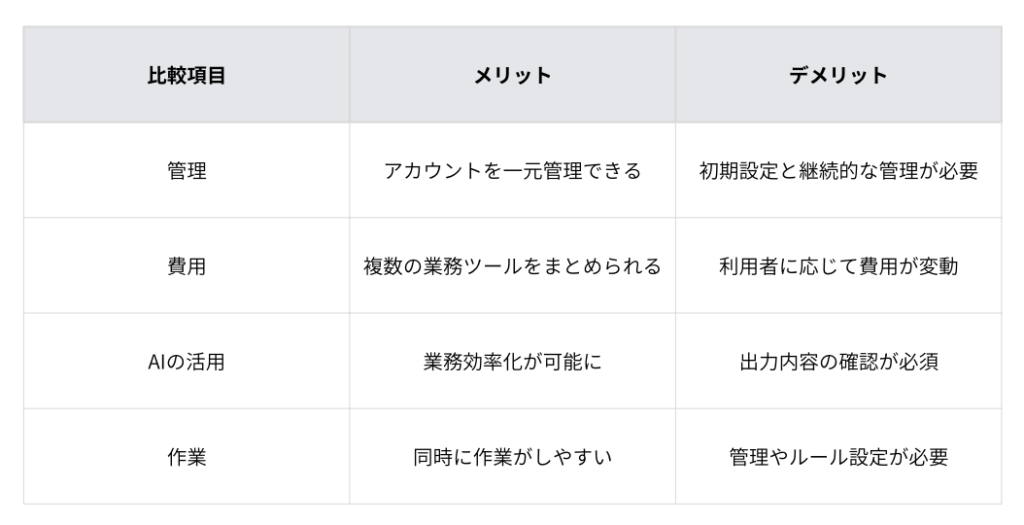Click cell 管理やルール設定が必要
The height and width of the screenshot is (525, 1024).
[839, 456]
